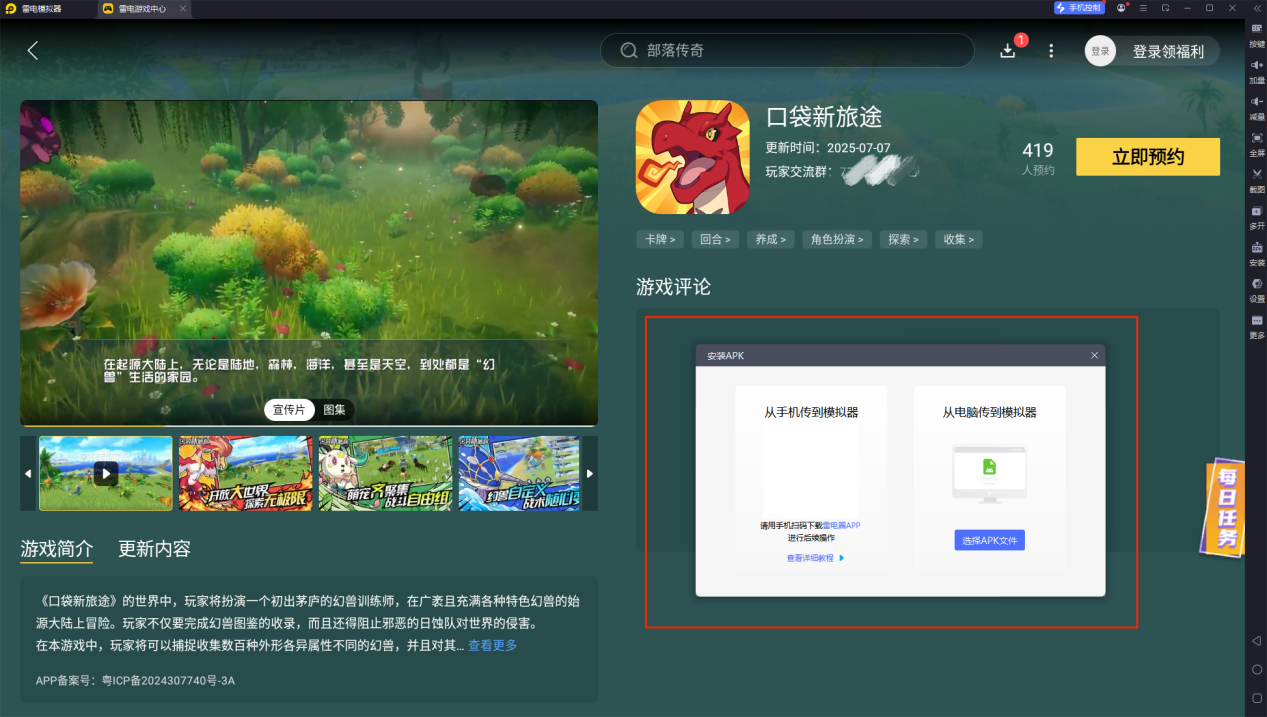The width and height of the screenshot is (1267, 717).
Task: Click 加量 volume up icon
Action: (x=1257, y=70)
